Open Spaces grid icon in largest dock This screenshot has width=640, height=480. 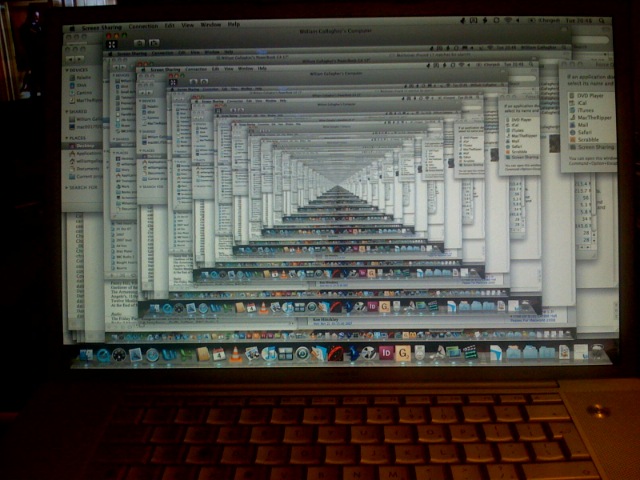(x=285, y=353)
